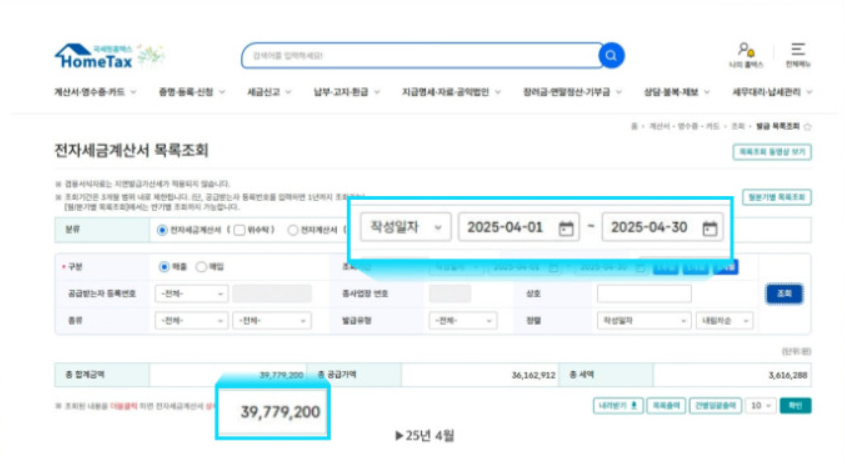Open the 장려금·연말정산·기부금 menu
Screen dimensions: 844x468
(x=572, y=92)
